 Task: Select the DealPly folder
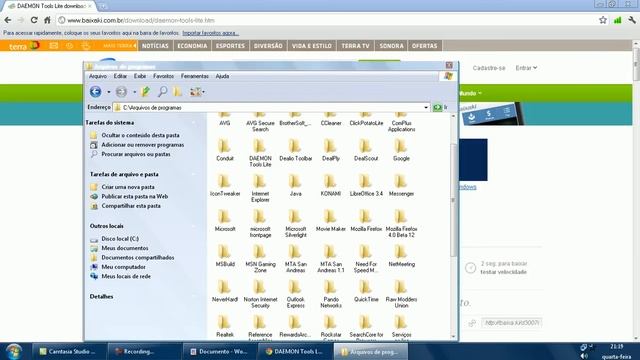click(331, 150)
